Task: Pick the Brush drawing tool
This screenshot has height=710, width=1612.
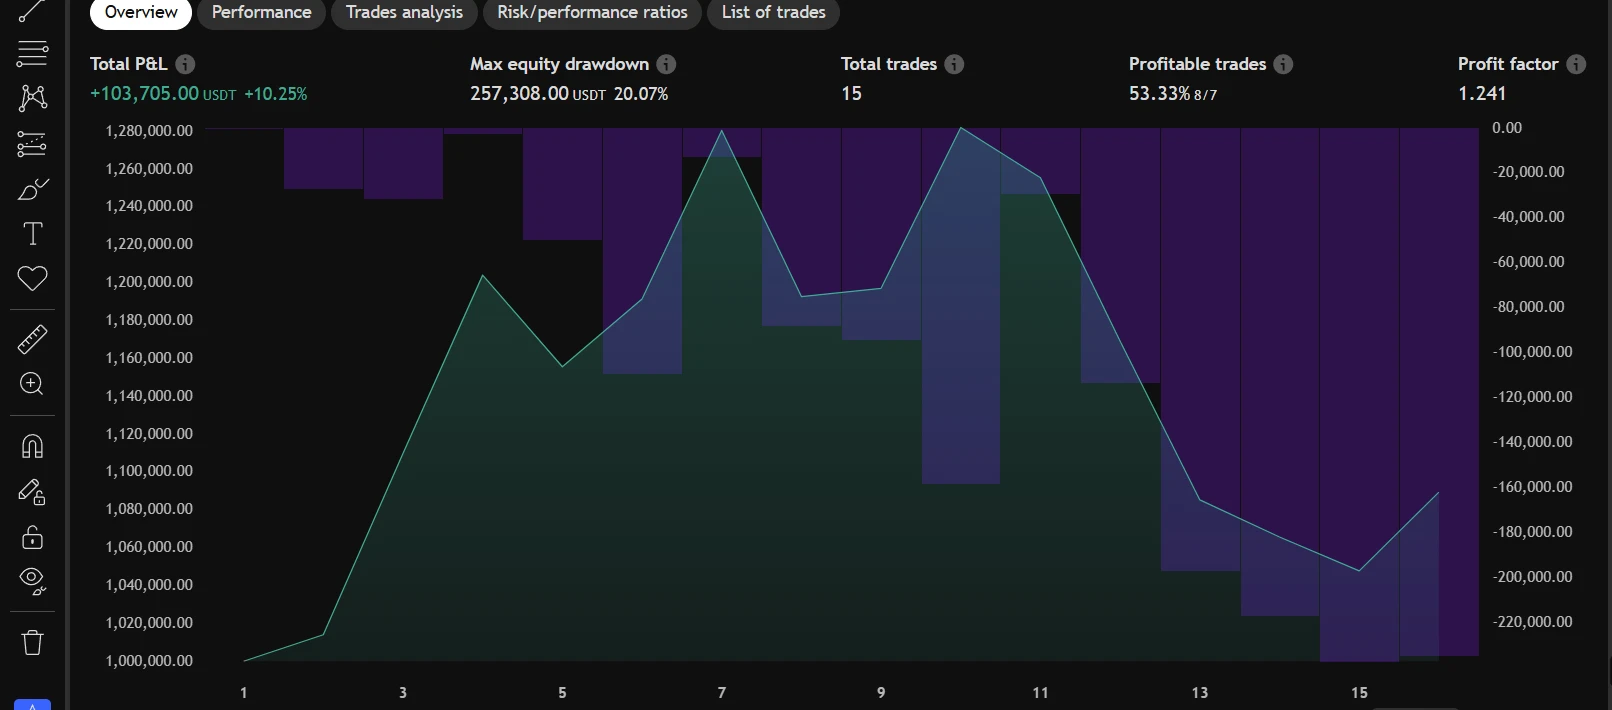Action: click(32, 189)
